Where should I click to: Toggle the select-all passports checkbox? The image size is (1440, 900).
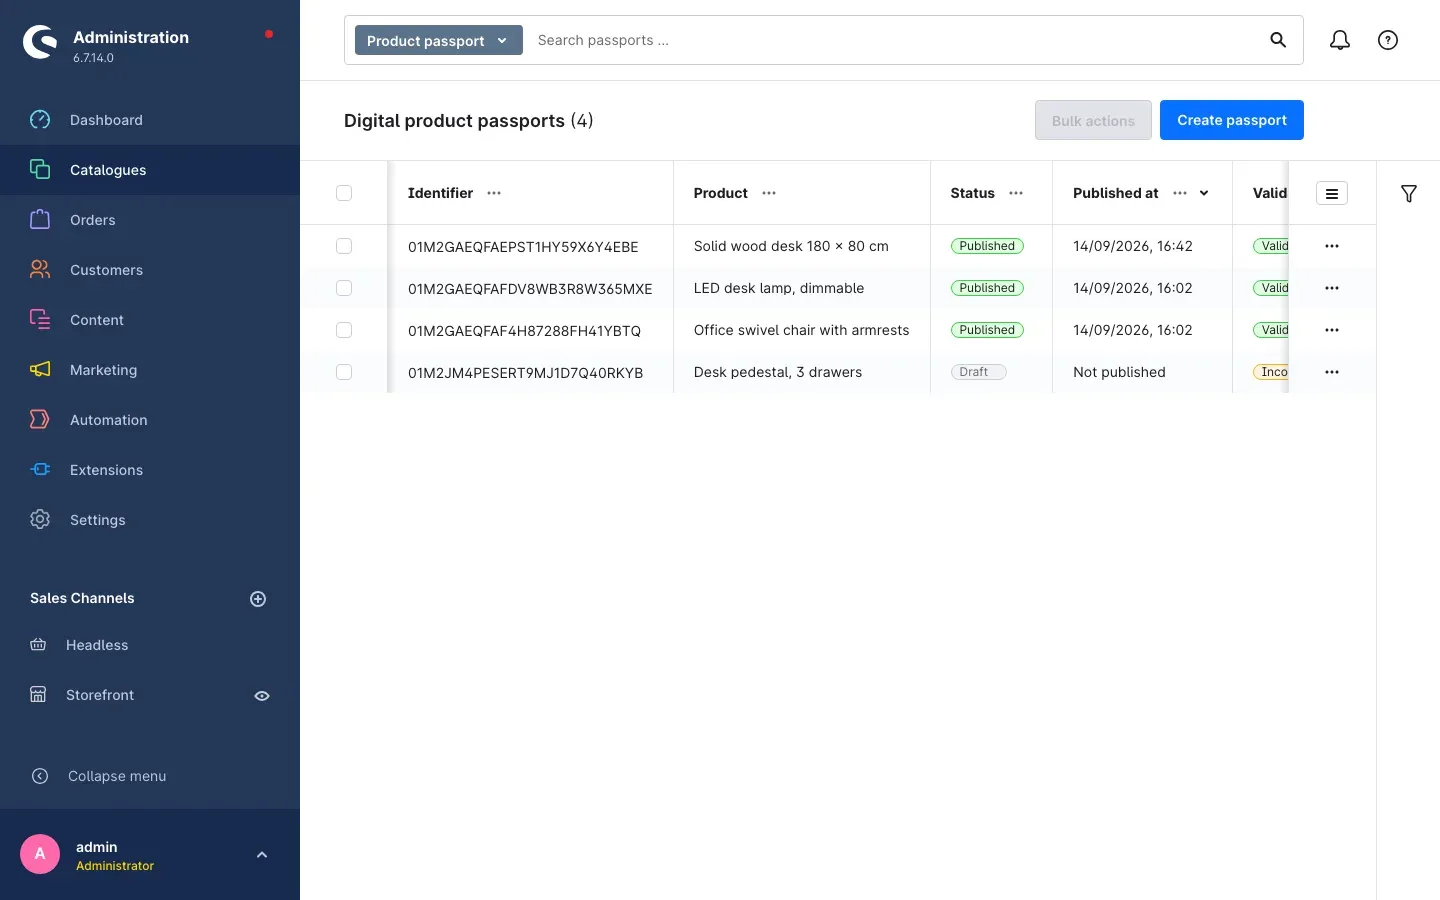coord(344,193)
